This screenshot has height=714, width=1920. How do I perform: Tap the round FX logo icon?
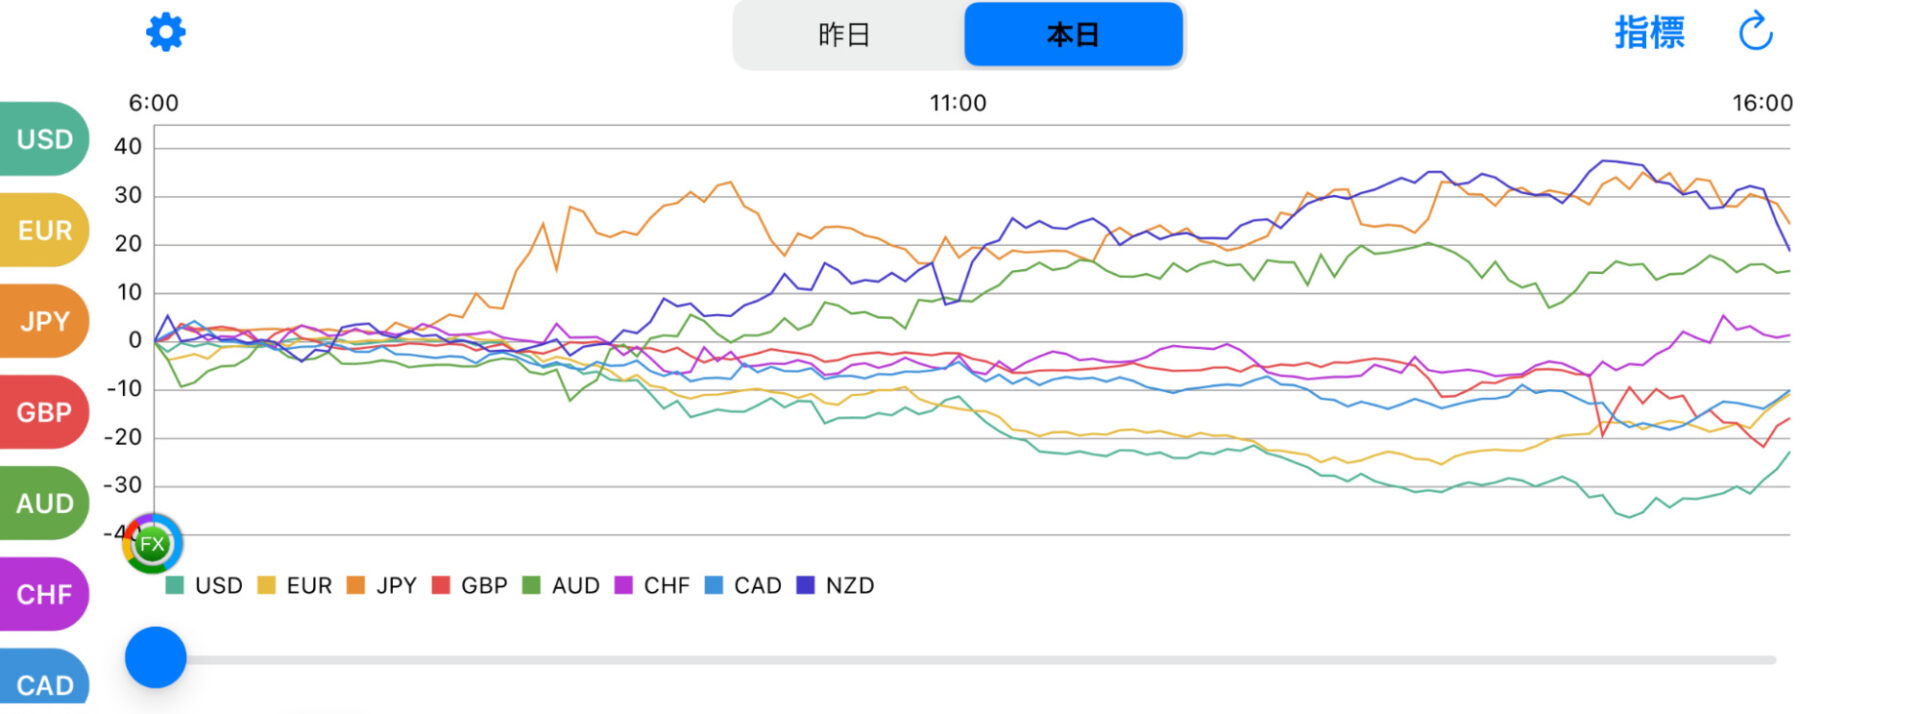click(x=152, y=544)
